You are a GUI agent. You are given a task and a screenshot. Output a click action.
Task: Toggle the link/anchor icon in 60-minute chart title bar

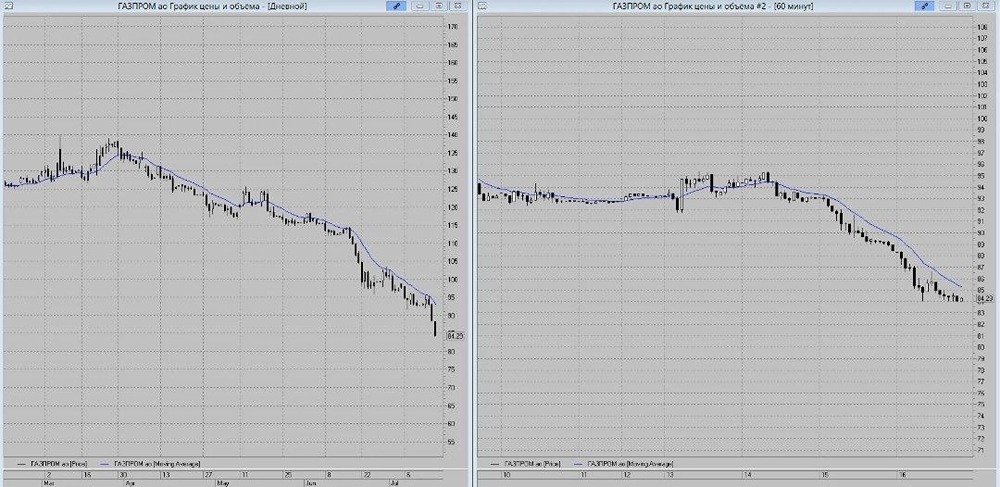click(924, 6)
